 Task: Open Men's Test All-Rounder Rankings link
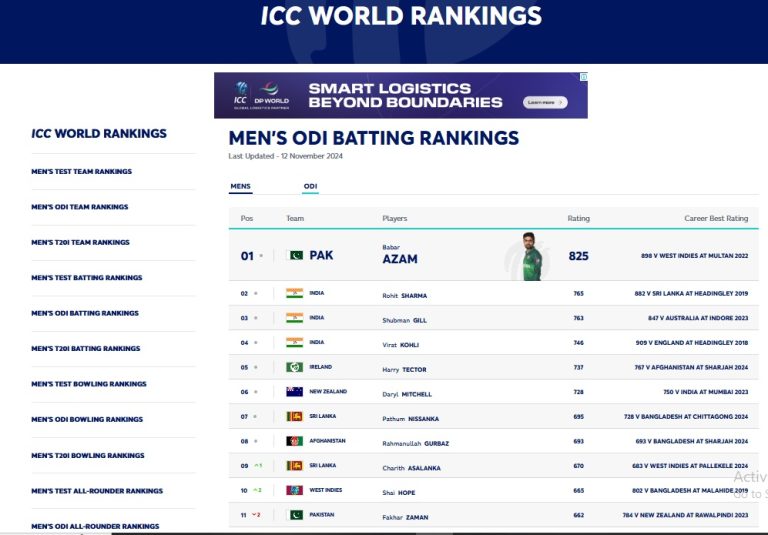pos(97,491)
